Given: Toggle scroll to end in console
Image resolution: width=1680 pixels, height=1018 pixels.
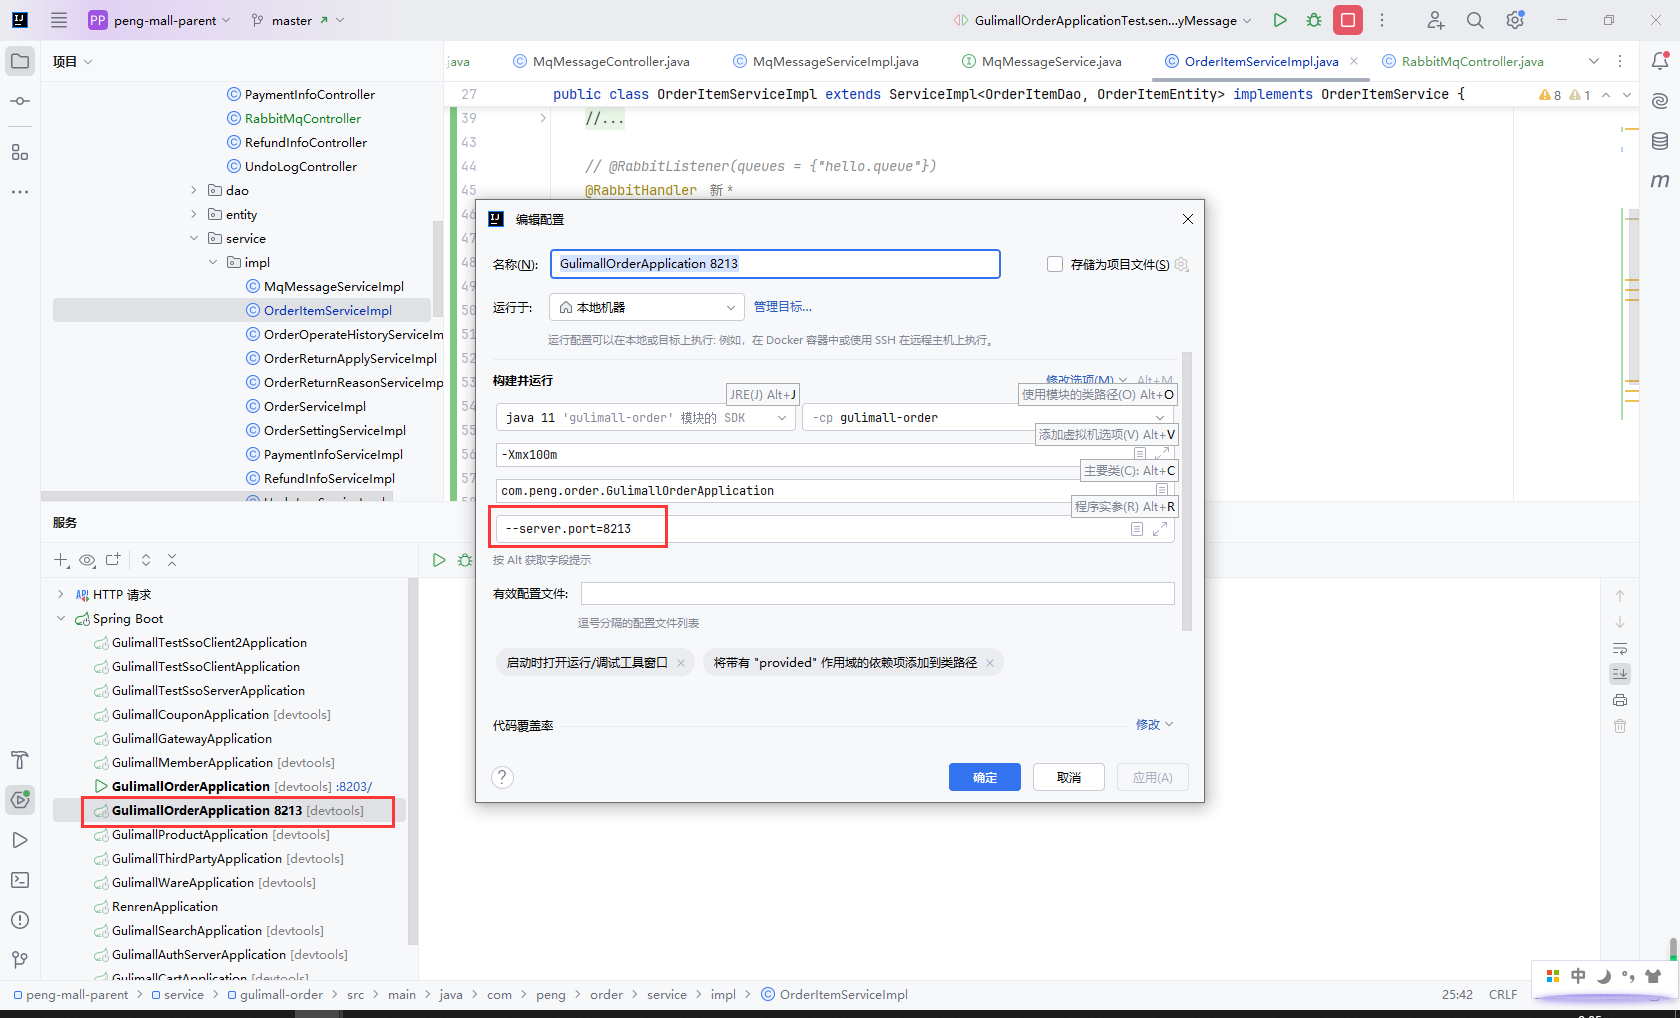Looking at the screenshot, I should (x=1620, y=674).
